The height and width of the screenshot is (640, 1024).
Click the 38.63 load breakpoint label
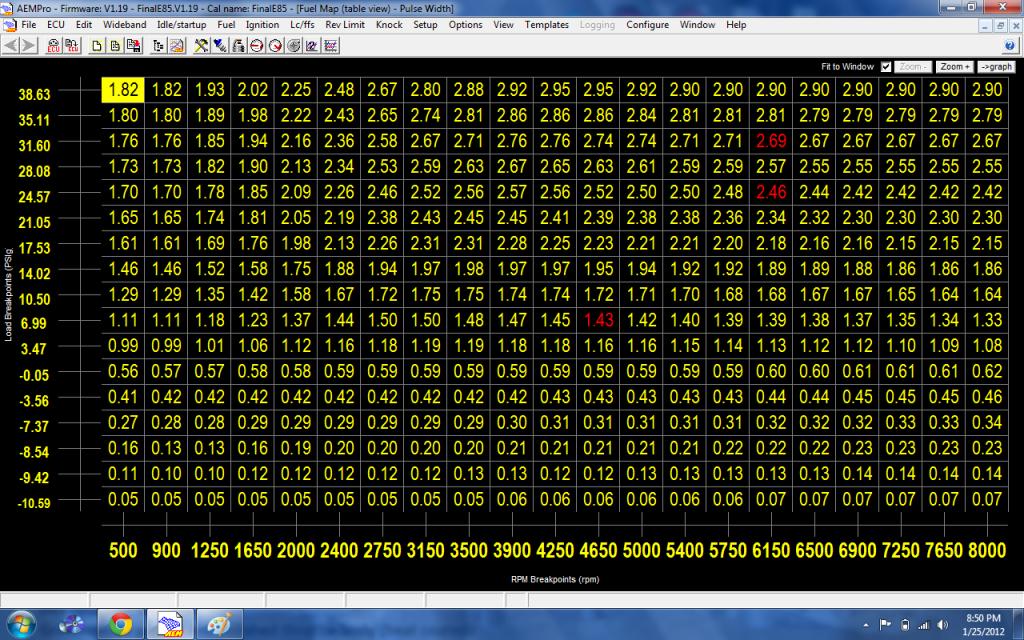[x=34, y=95]
